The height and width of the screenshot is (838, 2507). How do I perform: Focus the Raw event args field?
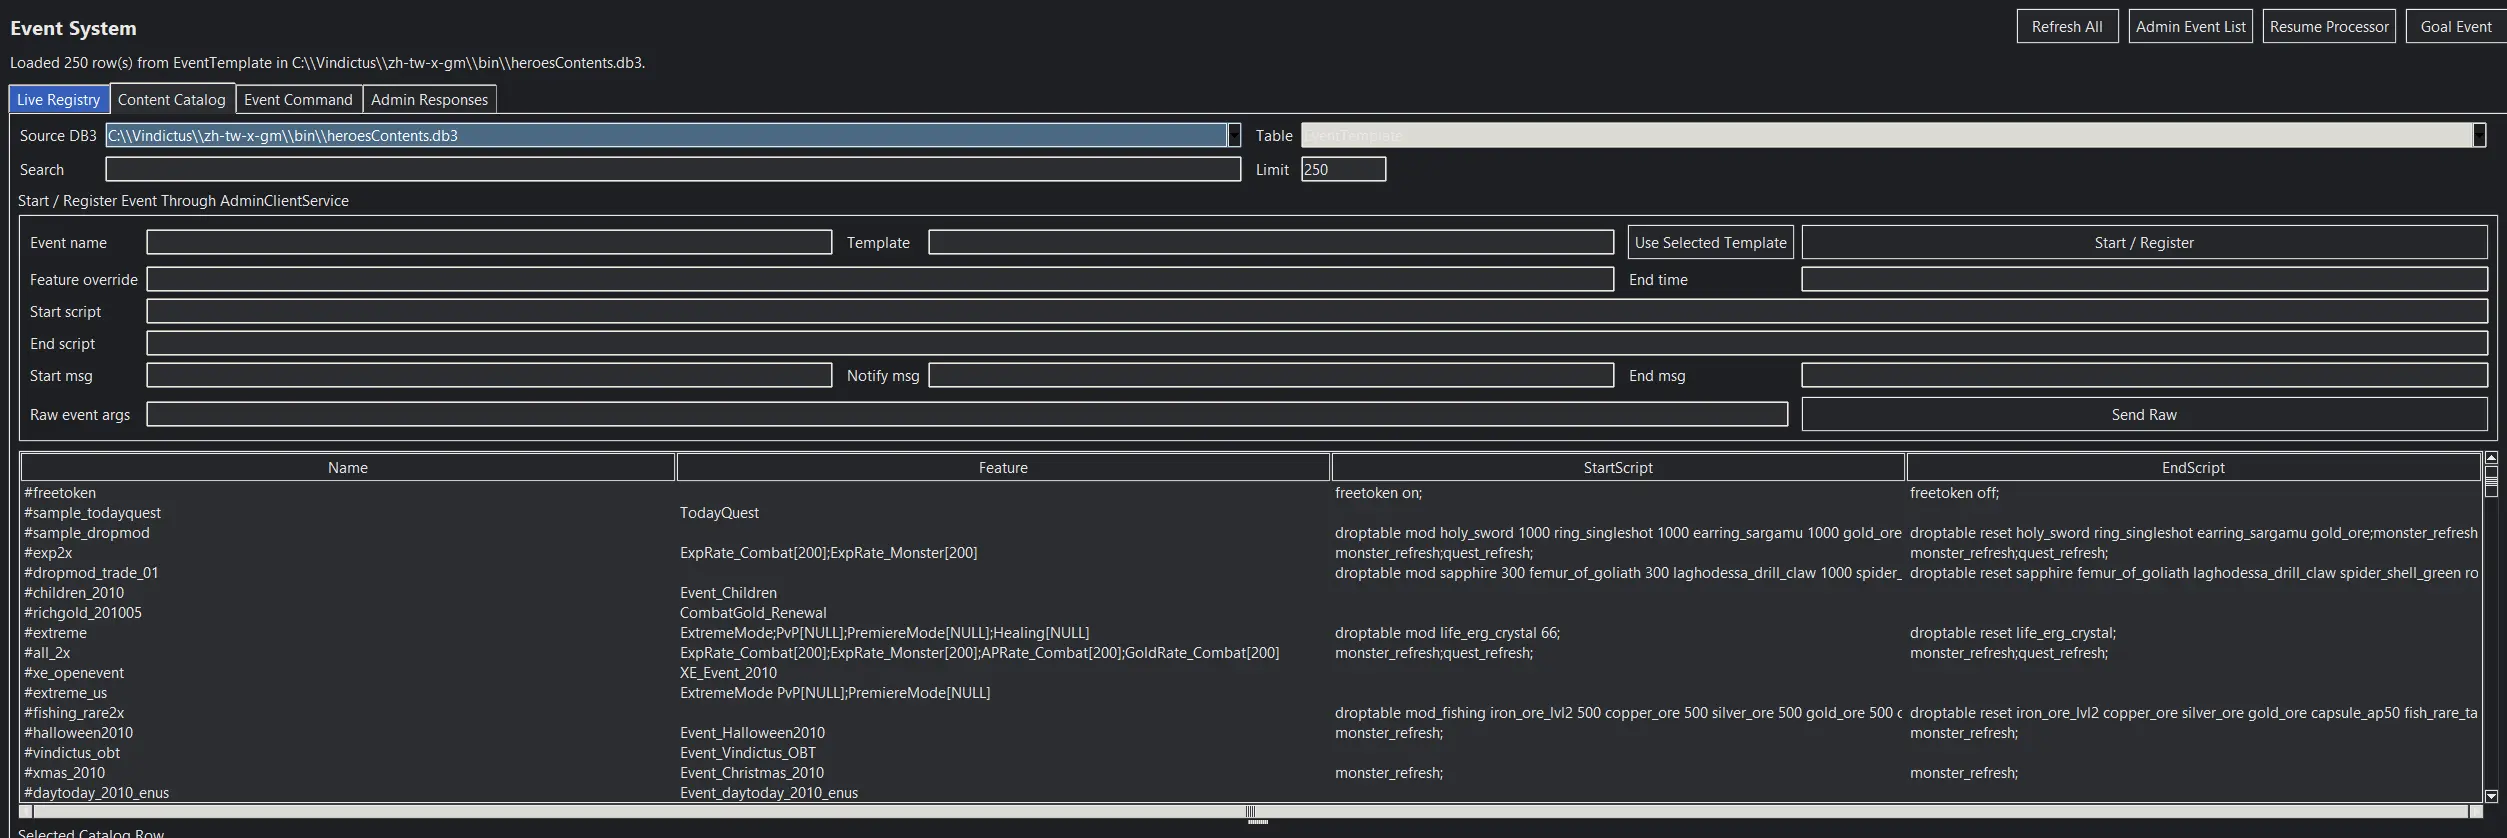[x=967, y=414]
